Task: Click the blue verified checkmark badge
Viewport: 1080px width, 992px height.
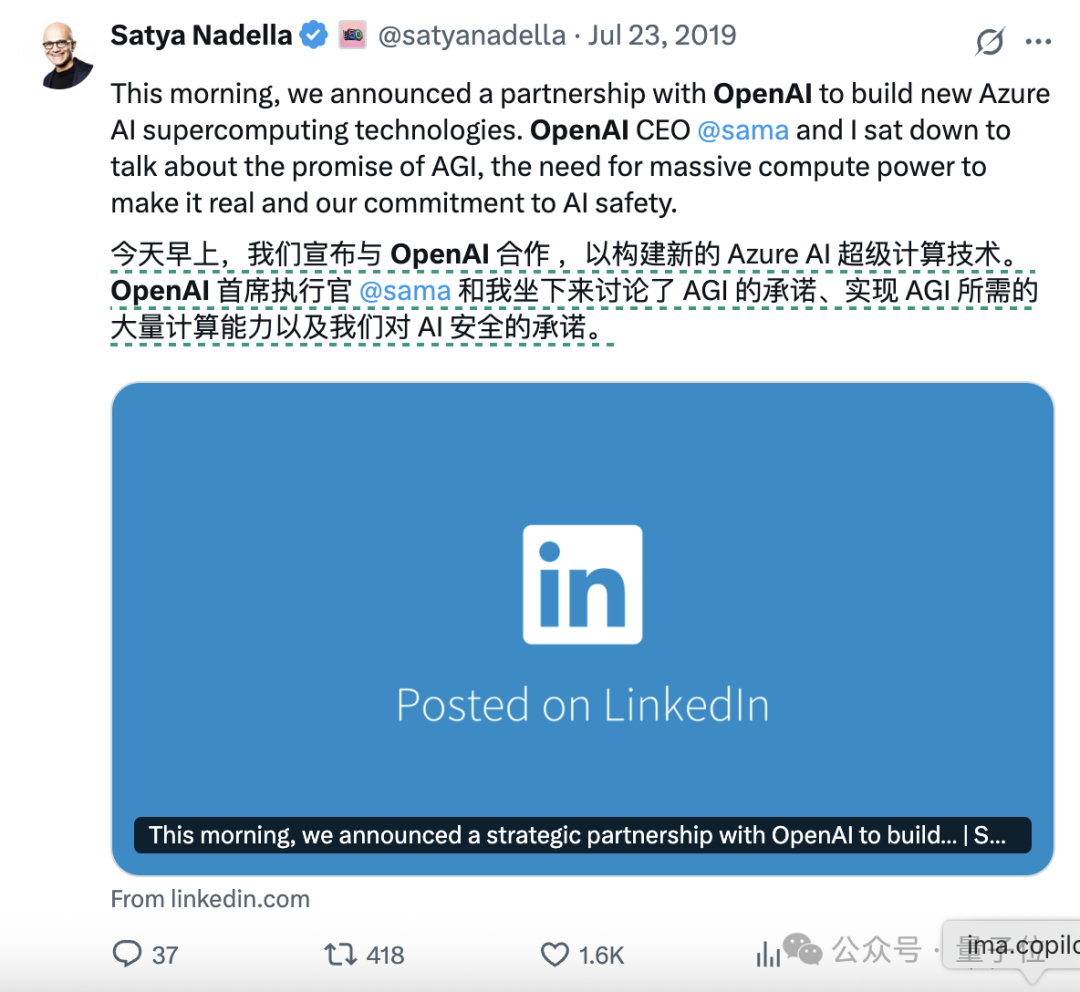Action: 312,34
